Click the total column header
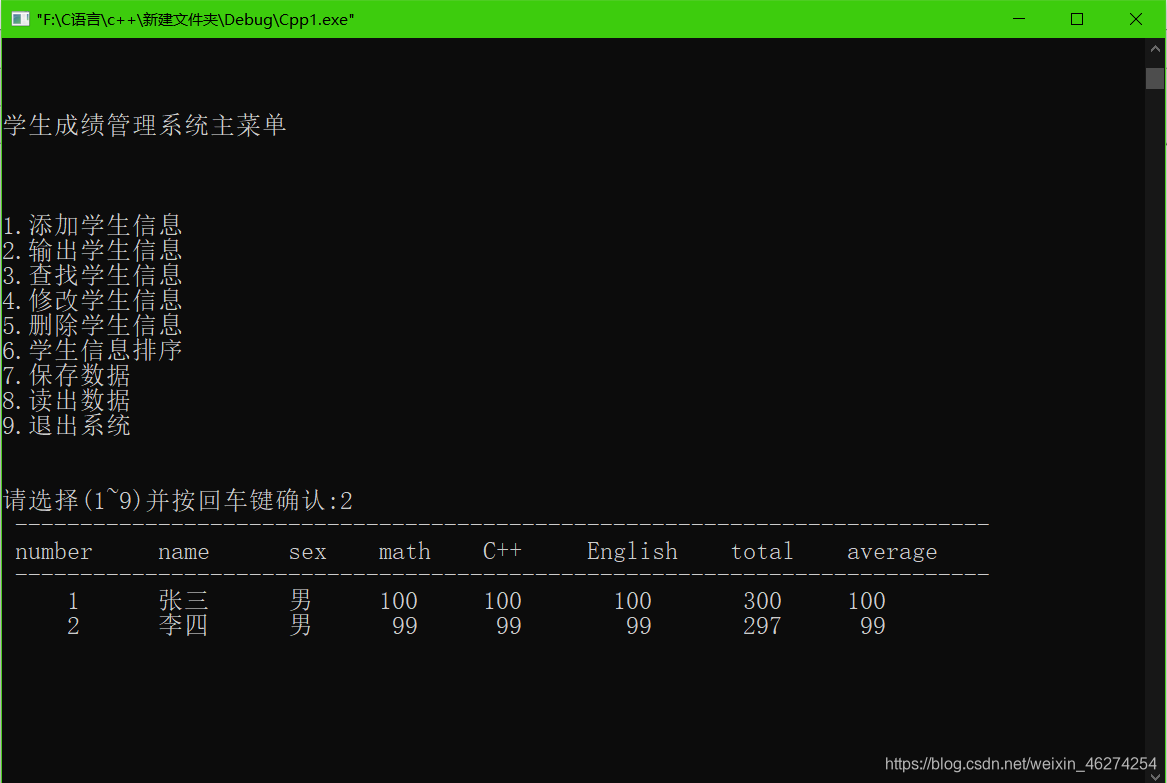 [x=761, y=552]
